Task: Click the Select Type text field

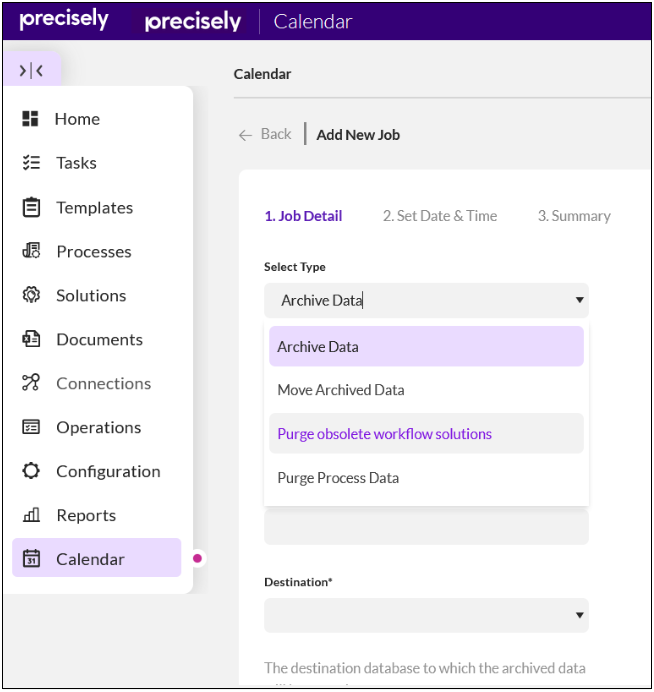Action: tap(426, 300)
